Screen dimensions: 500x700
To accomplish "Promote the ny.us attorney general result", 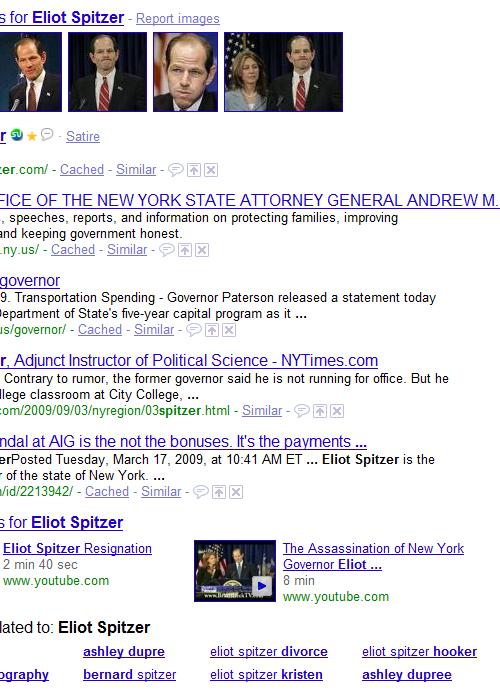I will (185, 250).
